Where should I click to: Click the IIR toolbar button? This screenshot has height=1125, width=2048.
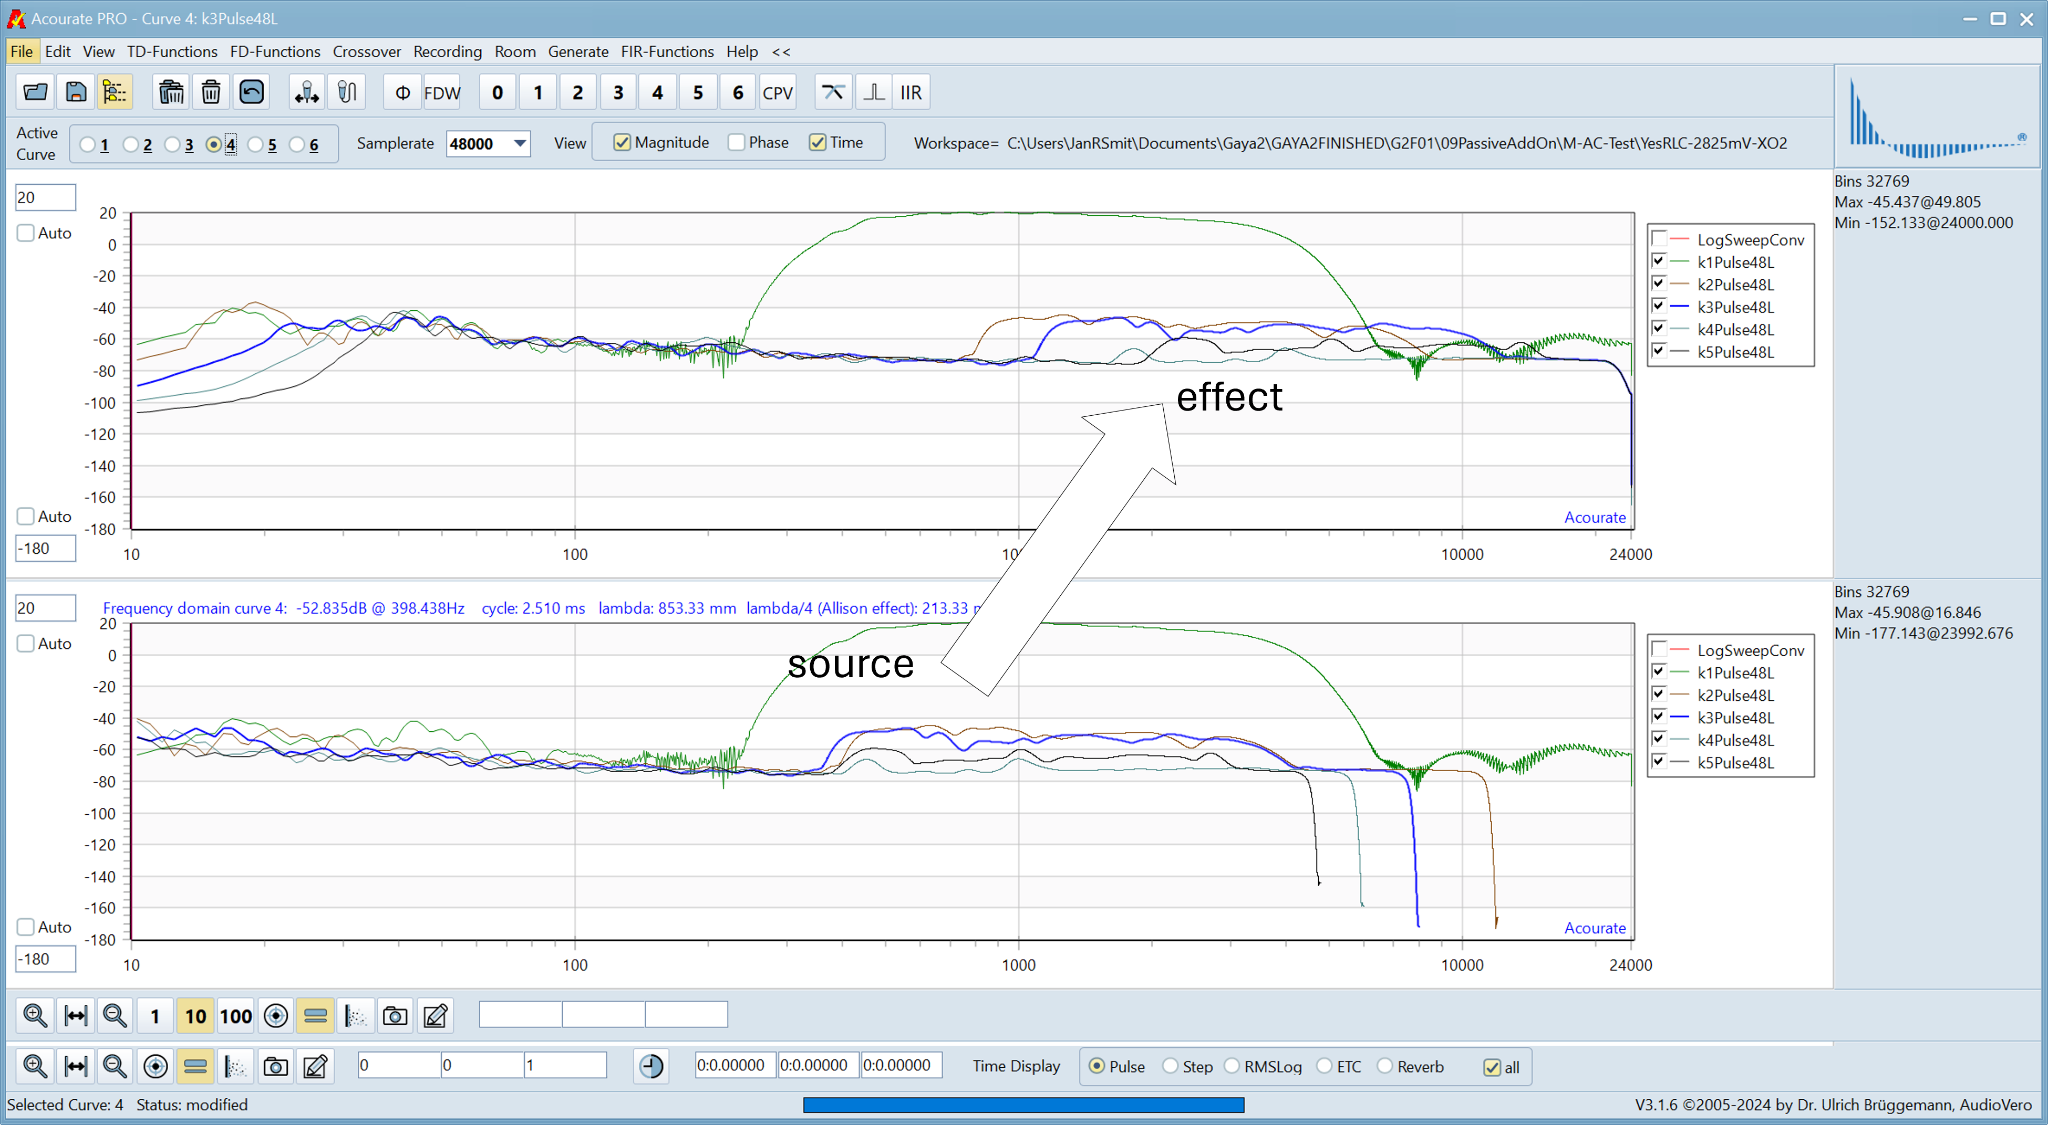(x=911, y=92)
